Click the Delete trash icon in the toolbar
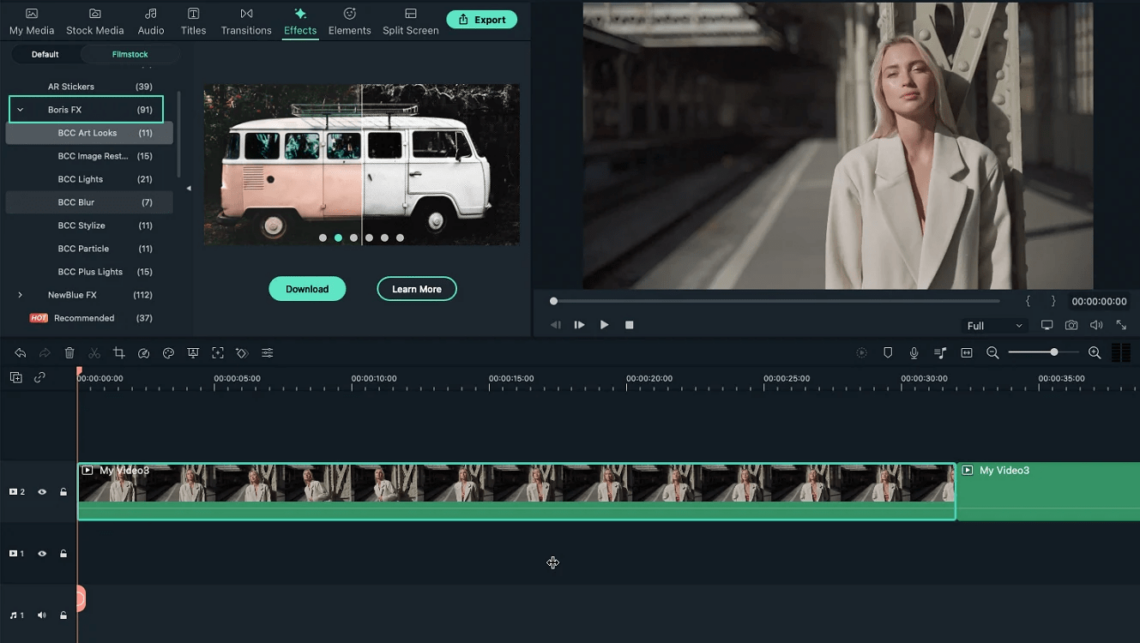 click(68, 353)
